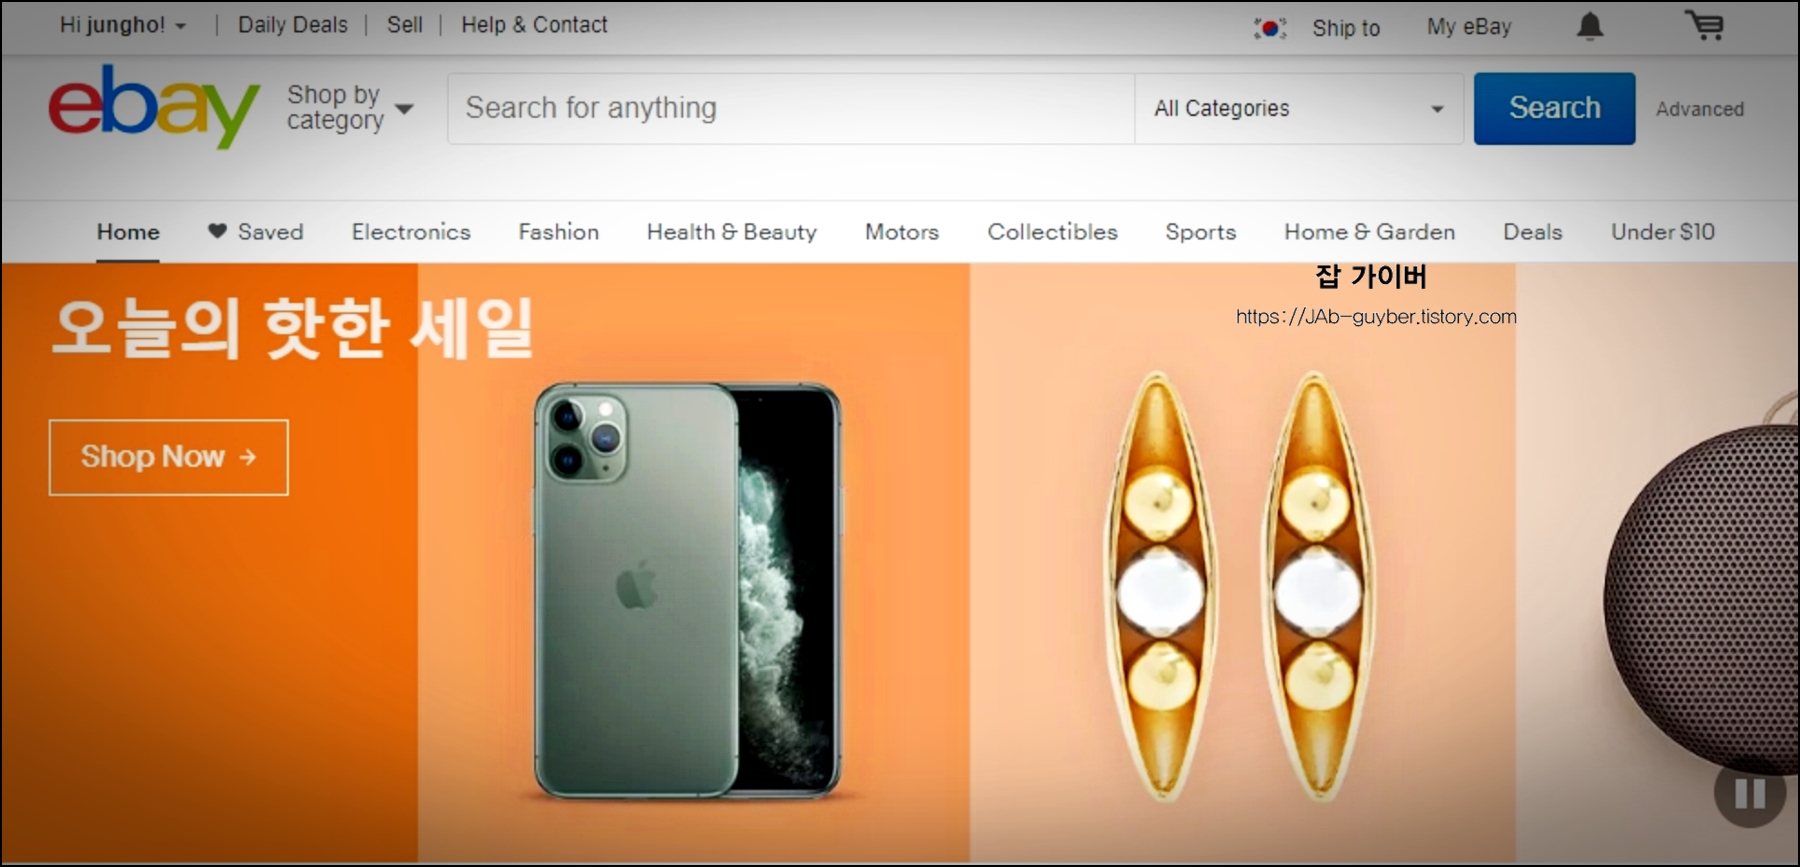Viewport: 1800px width, 867px height.
Task: Go to the Home & Garden tab
Action: click(1369, 232)
